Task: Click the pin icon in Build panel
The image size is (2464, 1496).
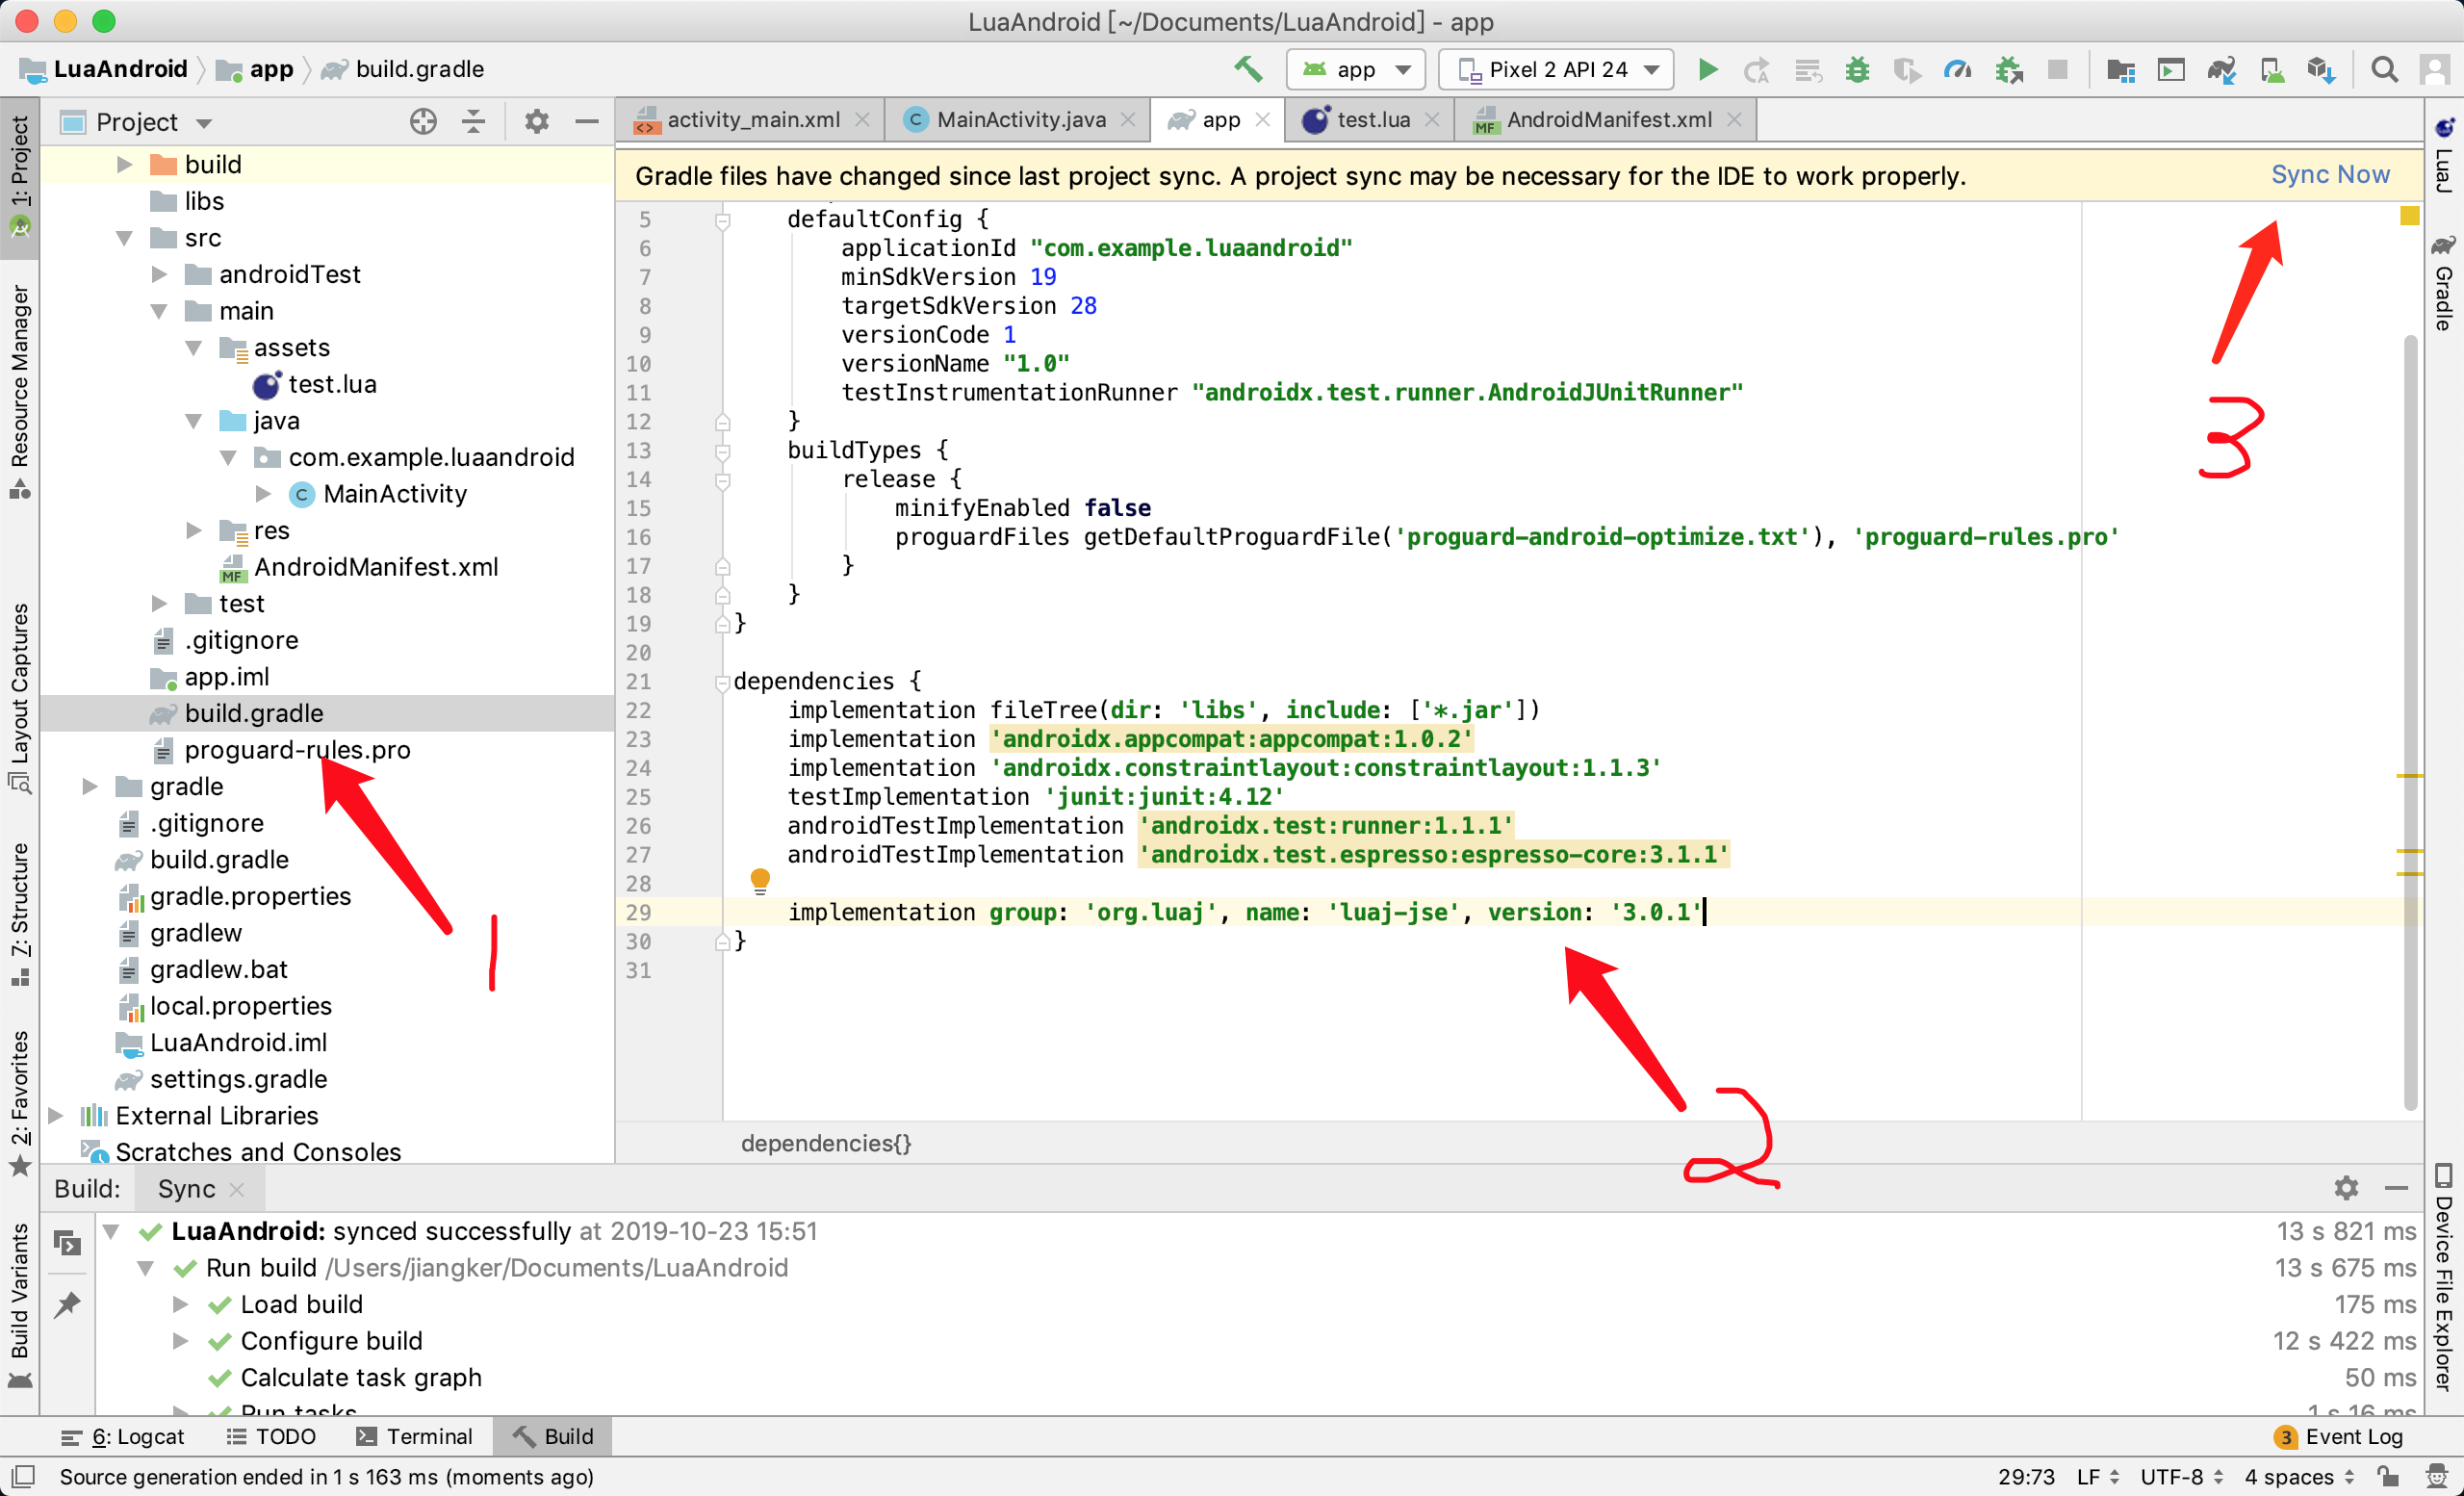Action: pyautogui.click(x=67, y=1304)
